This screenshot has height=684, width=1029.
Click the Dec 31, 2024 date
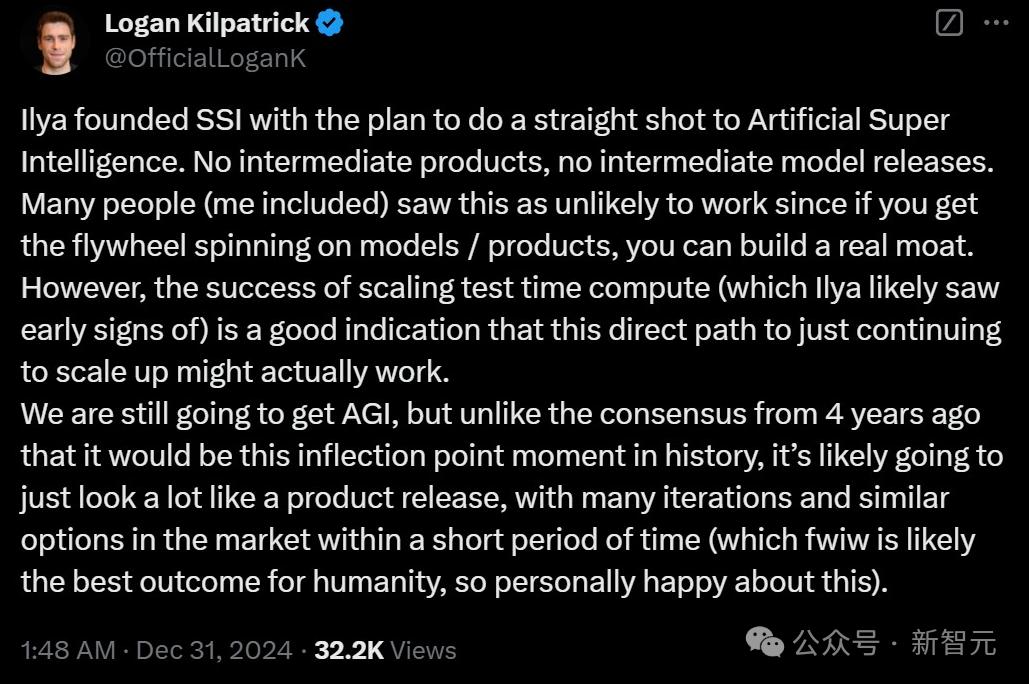tap(214, 651)
